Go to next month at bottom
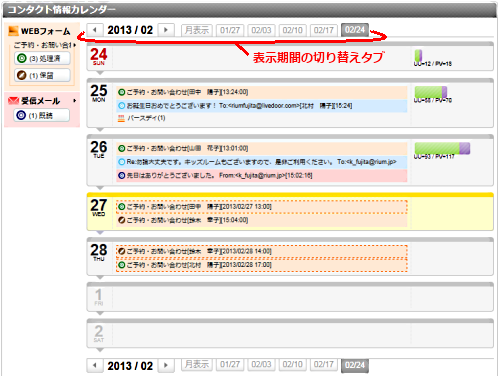 166,365
